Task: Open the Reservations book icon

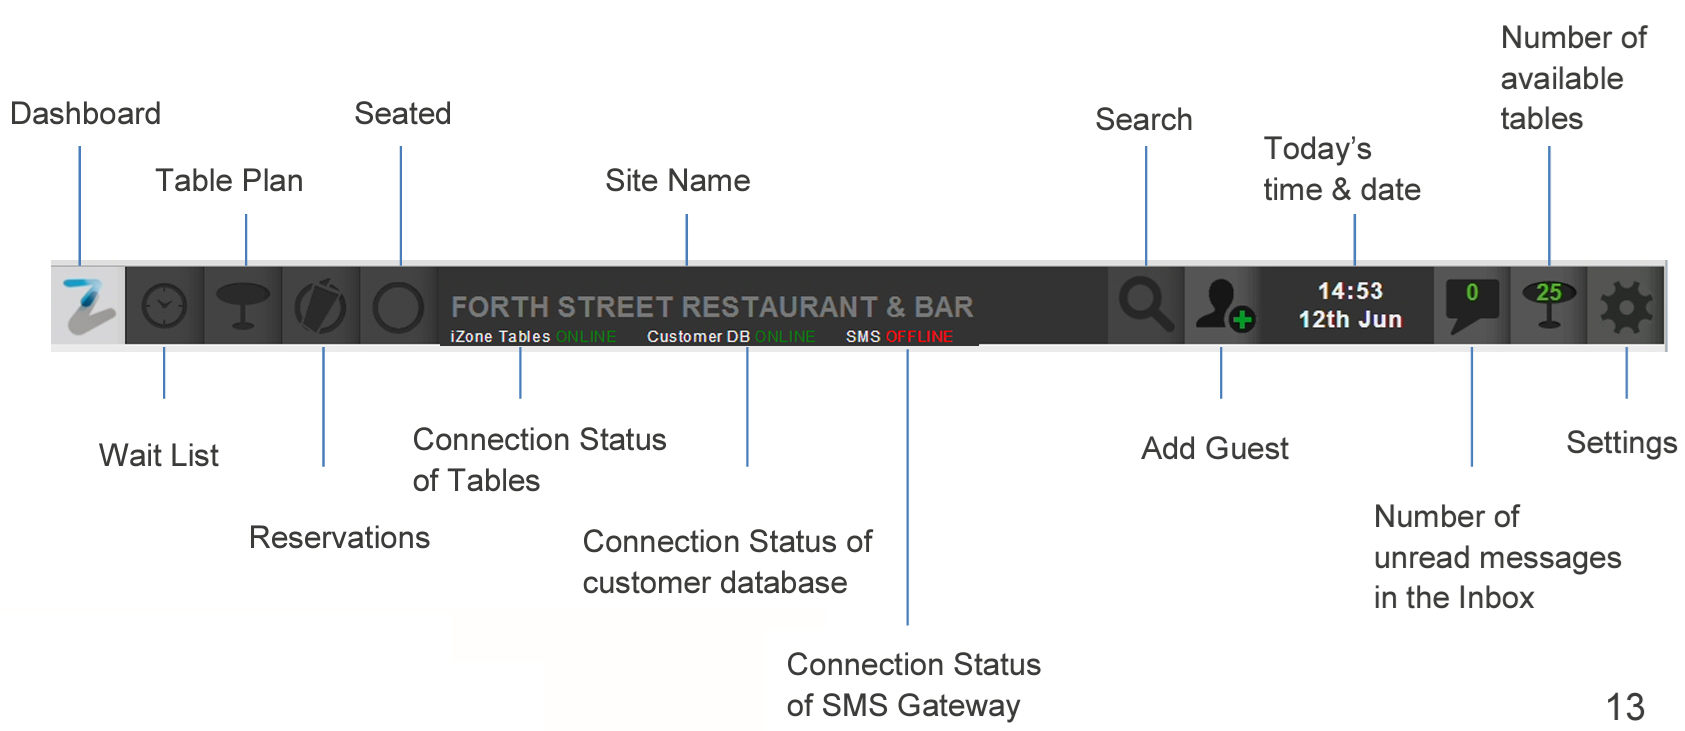Action: 320,306
